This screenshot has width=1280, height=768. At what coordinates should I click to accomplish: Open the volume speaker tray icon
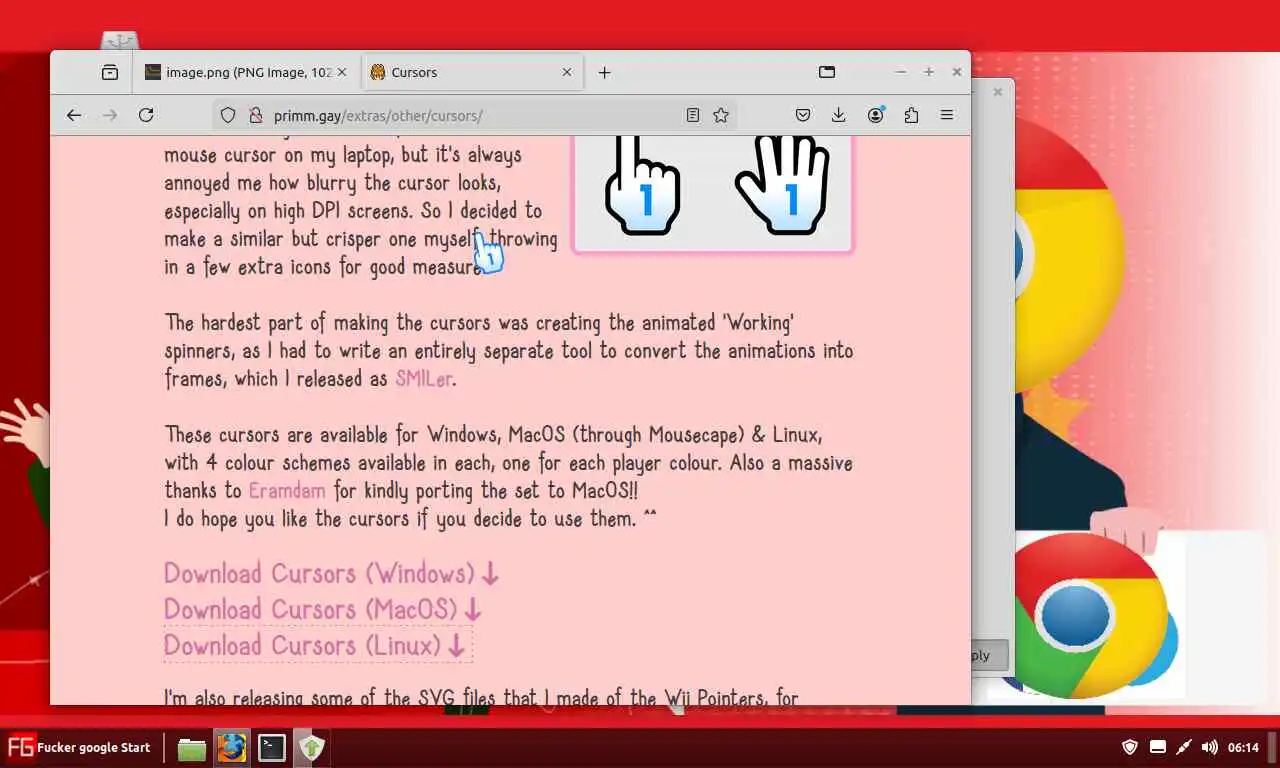[1210, 747]
